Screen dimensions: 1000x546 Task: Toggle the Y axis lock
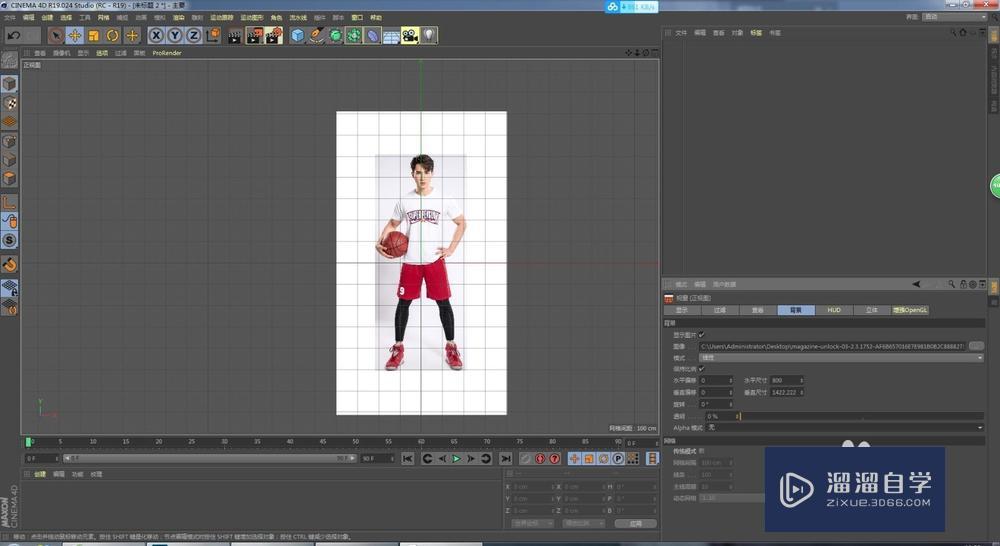175,36
